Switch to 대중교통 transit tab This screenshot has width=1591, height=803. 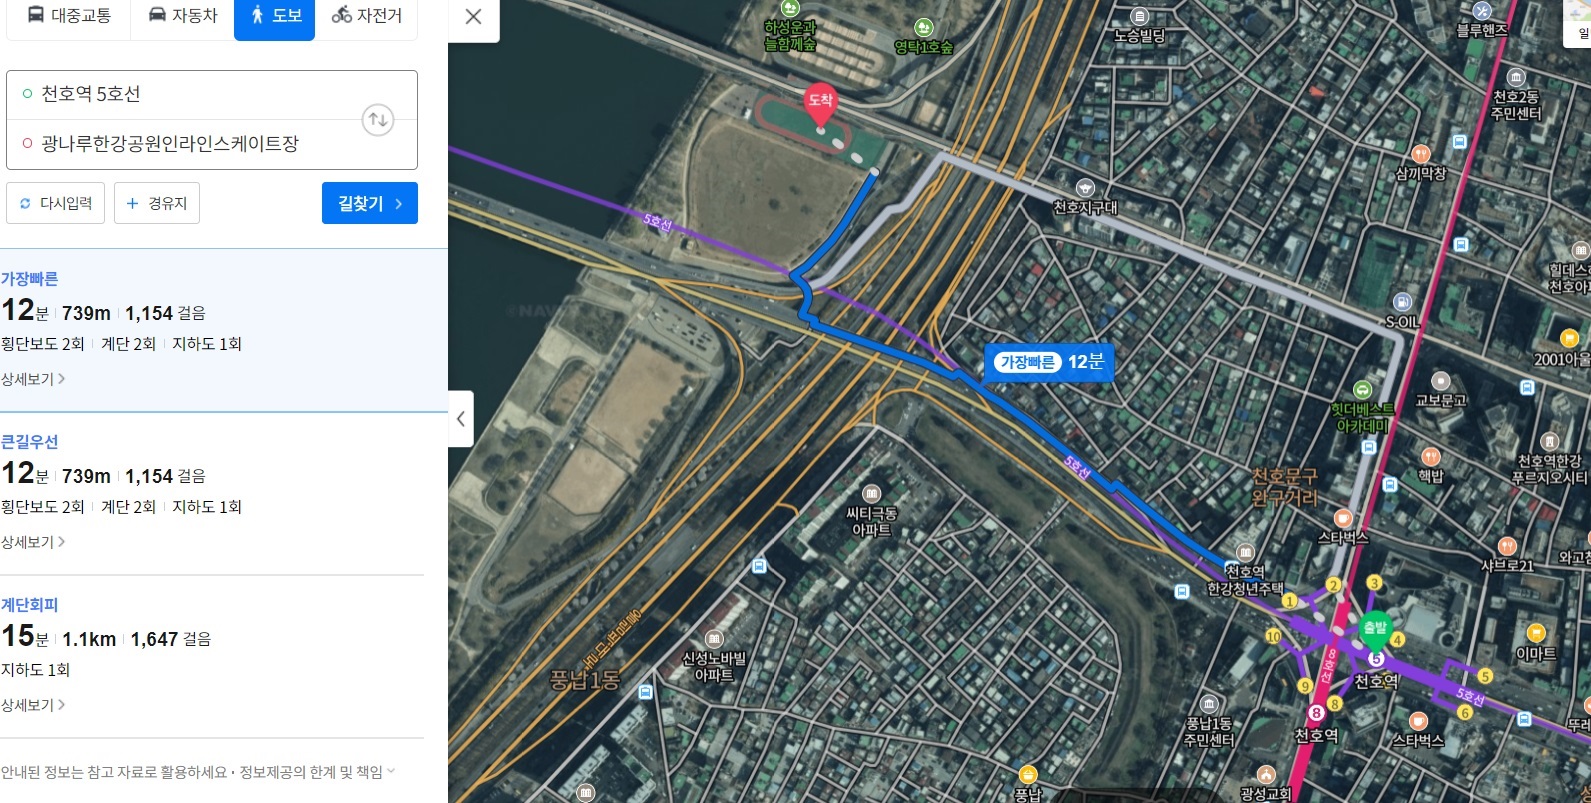tap(69, 17)
